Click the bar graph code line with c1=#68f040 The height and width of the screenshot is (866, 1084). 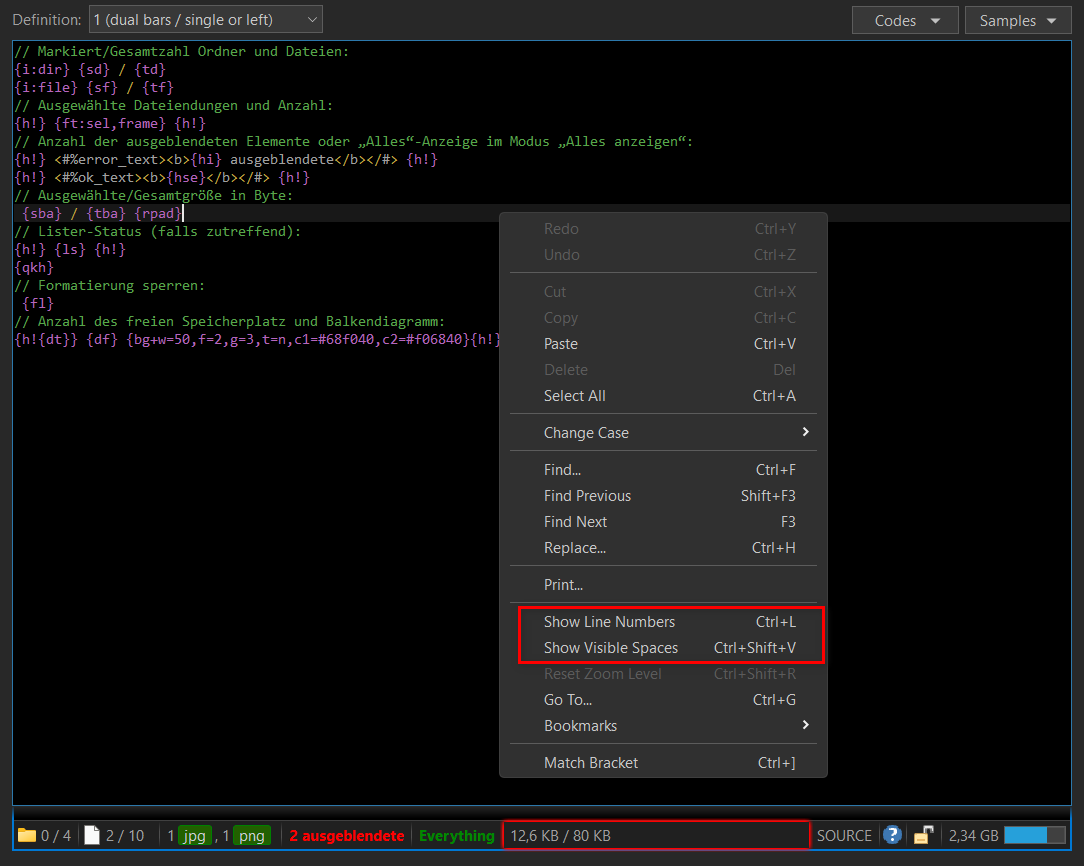257,339
